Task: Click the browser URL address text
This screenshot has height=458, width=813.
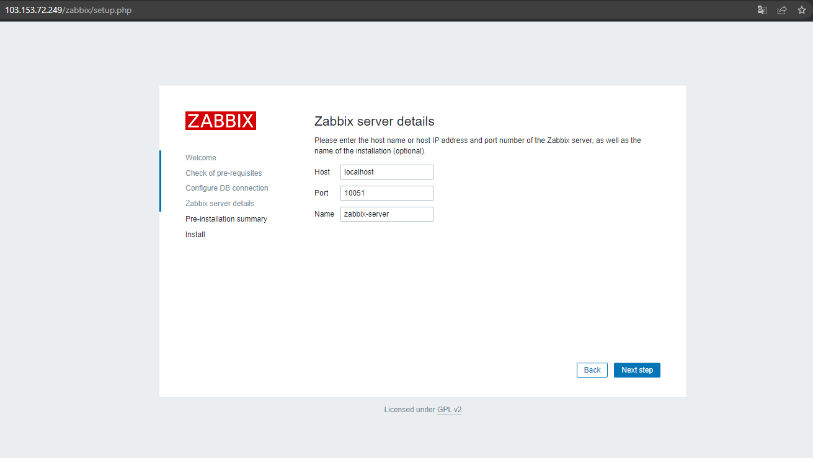Action: point(68,10)
